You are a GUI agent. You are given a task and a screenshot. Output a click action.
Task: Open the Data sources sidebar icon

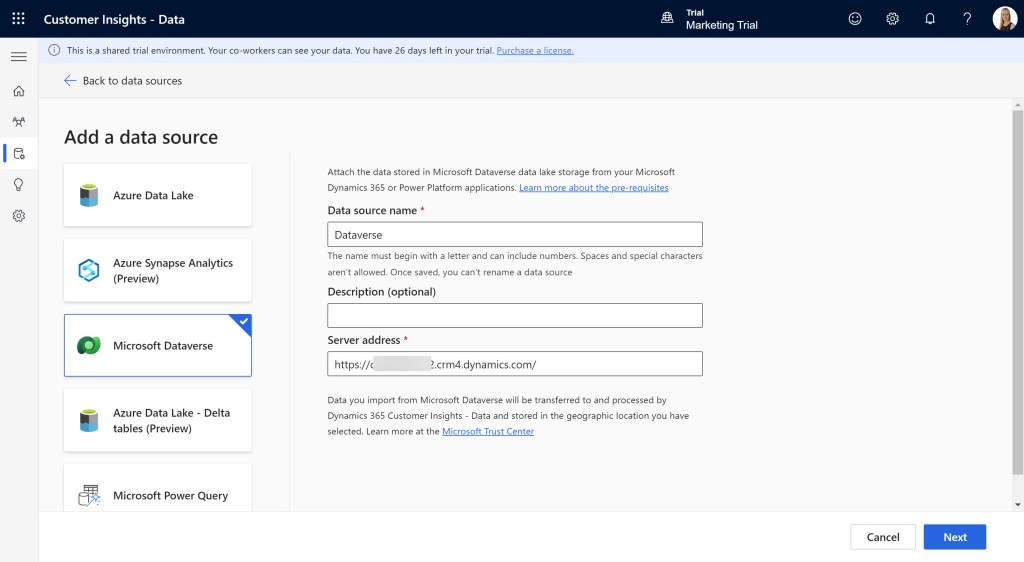(x=18, y=153)
